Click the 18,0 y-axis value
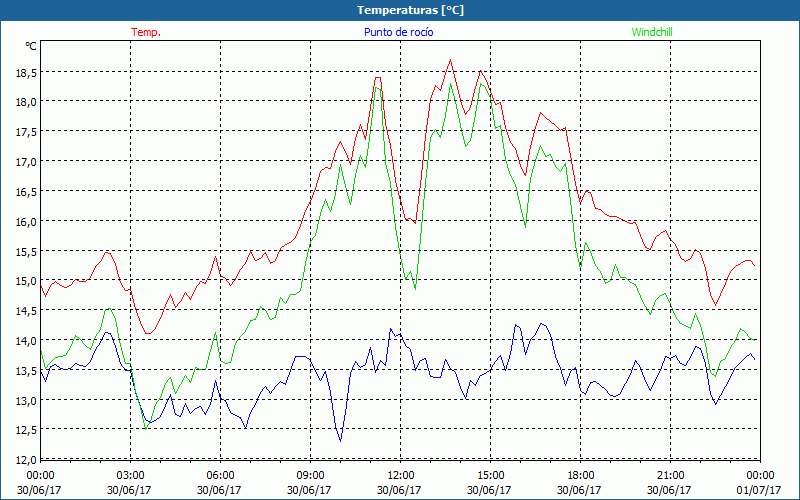The image size is (800, 500). [x=26, y=102]
